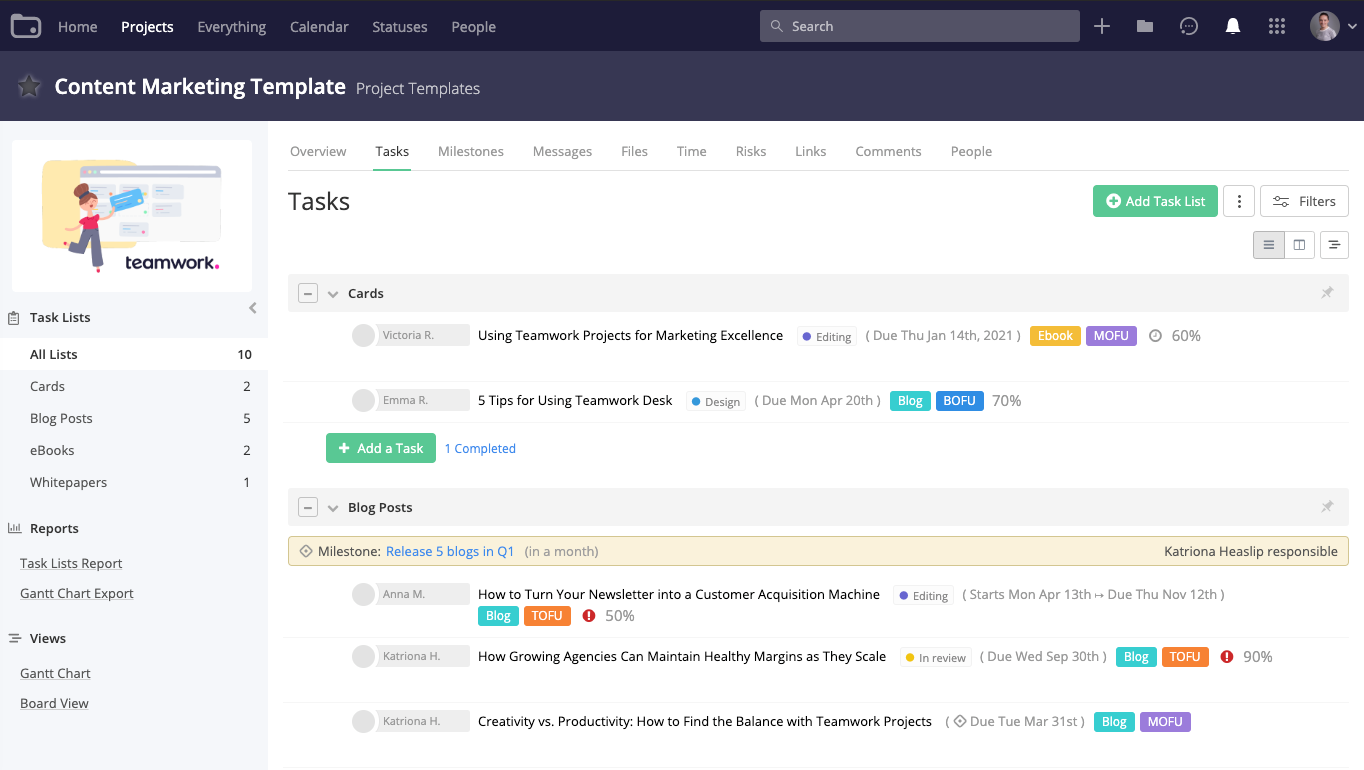Switch to the Milestones tab
The image size is (1364, 770).
[x=470, y=152]
